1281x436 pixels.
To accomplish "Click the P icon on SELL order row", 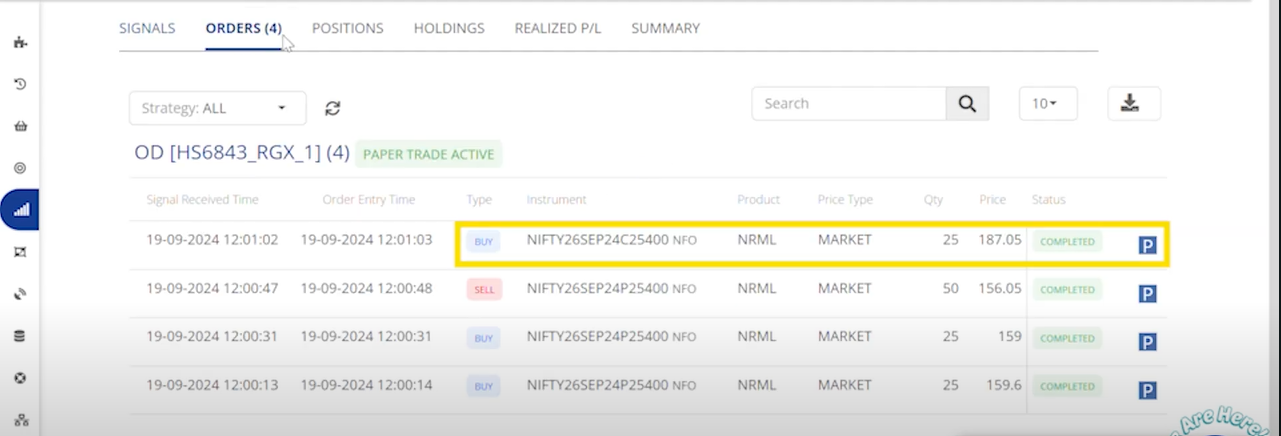I will tap(1147, 293).
